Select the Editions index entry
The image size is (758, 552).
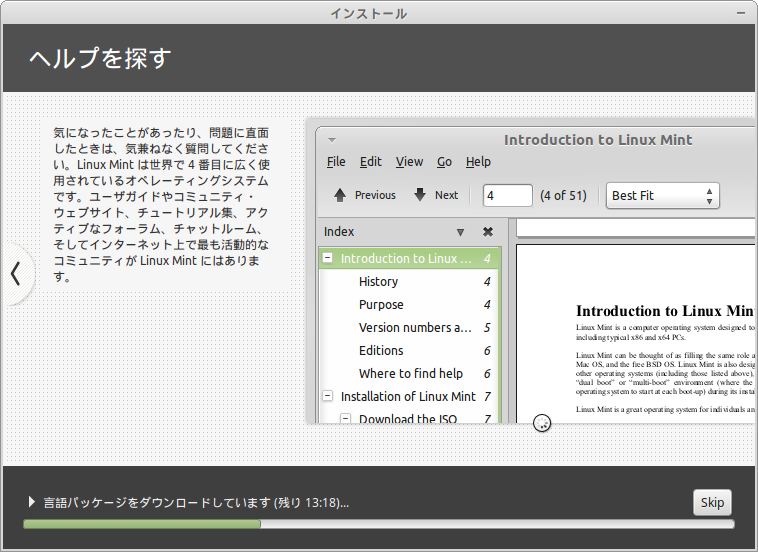(x=408, y=351)
